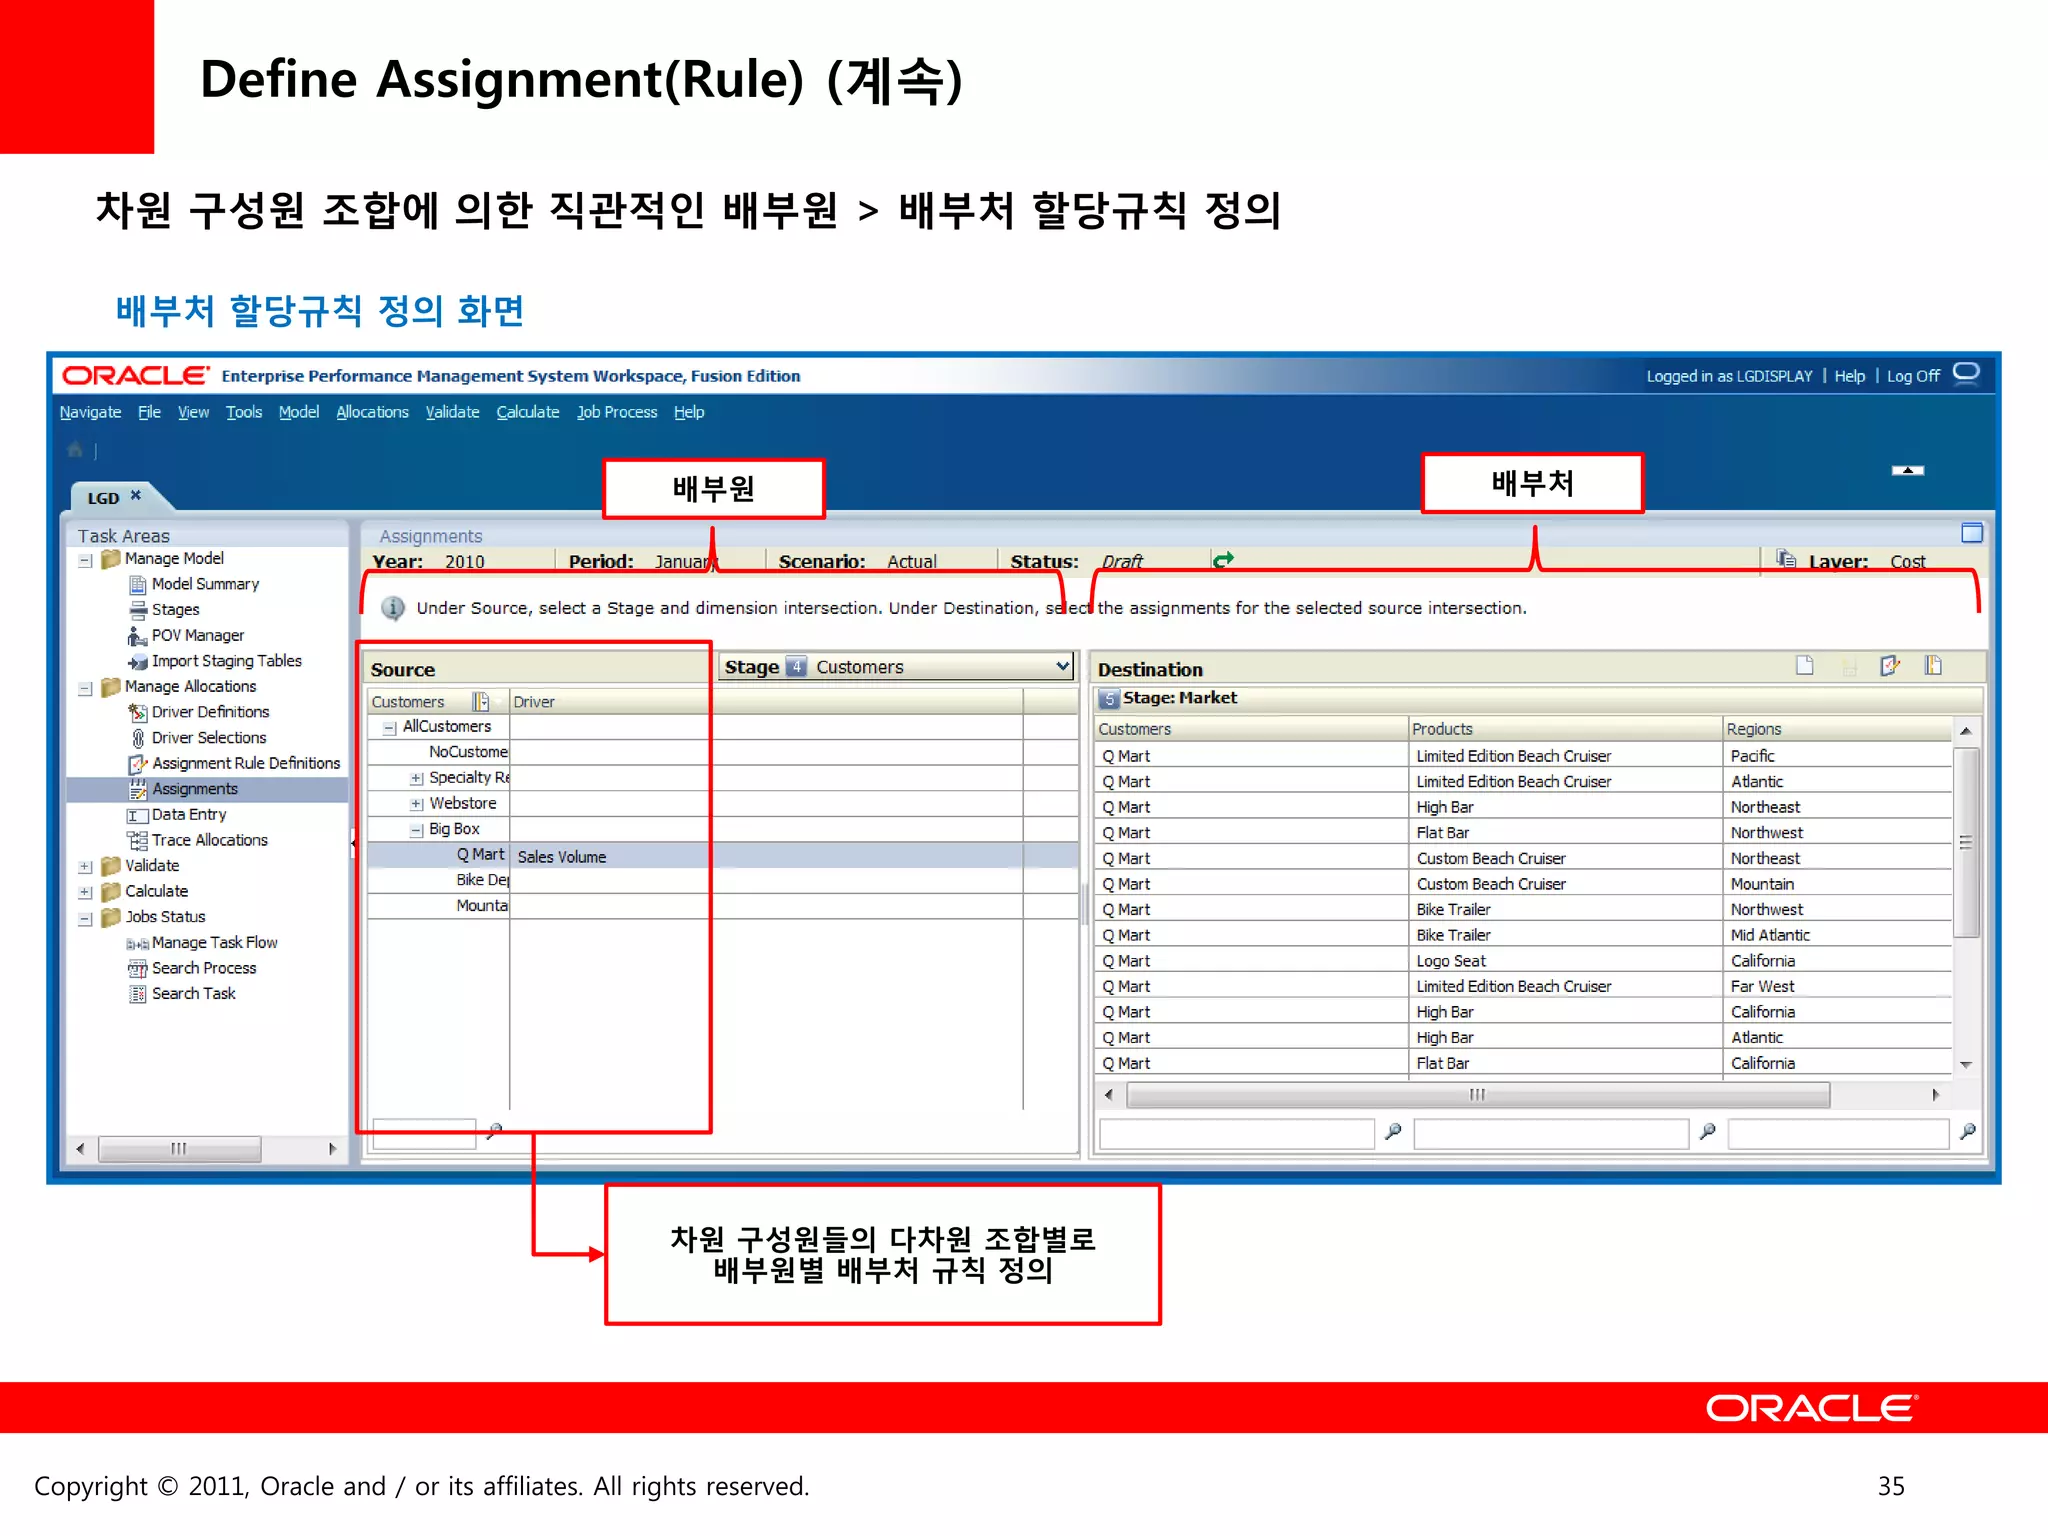2048x1536 pixels.
Task: Click the Regions column header
Action: click(1837, 729)
